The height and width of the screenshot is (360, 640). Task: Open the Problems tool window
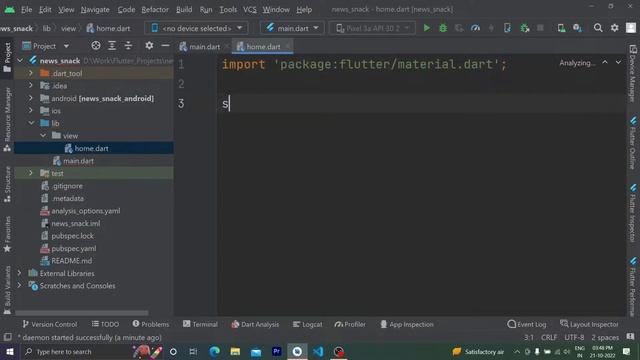(x=151, y=324)
